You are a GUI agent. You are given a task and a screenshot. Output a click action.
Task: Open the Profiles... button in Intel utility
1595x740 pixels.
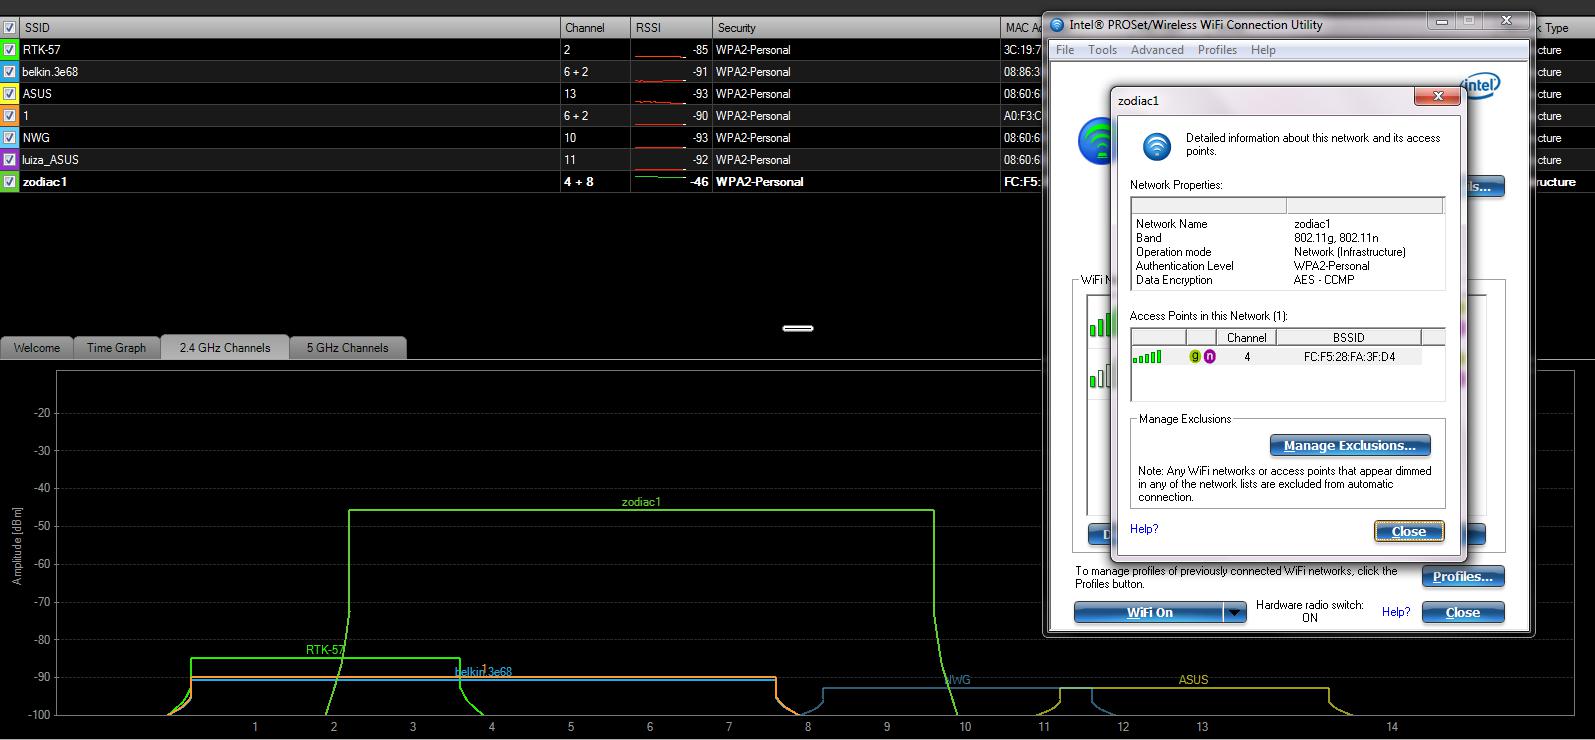1463,577
